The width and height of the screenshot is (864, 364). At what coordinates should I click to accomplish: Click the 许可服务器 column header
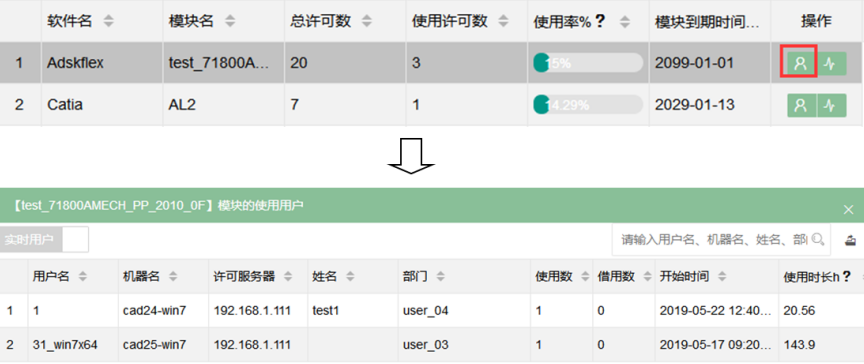(244, 276)
